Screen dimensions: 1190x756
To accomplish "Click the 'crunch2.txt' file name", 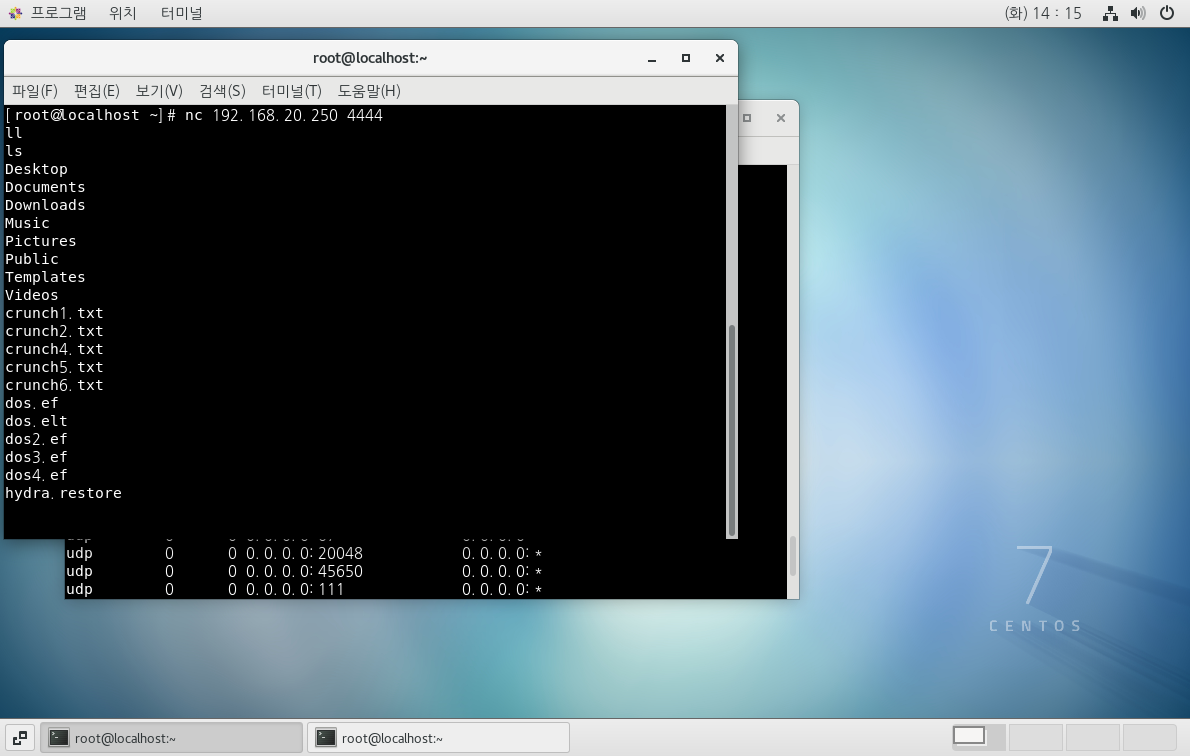I will point(55,332).
